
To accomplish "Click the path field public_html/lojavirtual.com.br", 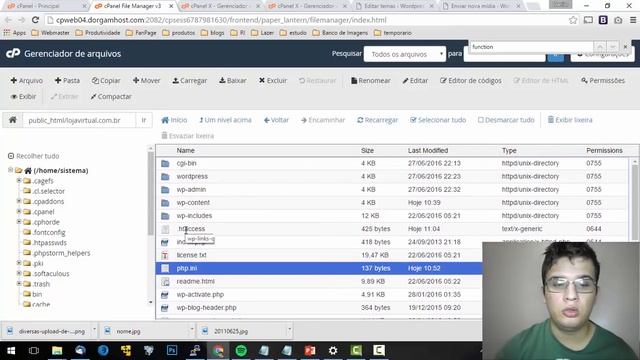I will (x=78, y=120).
